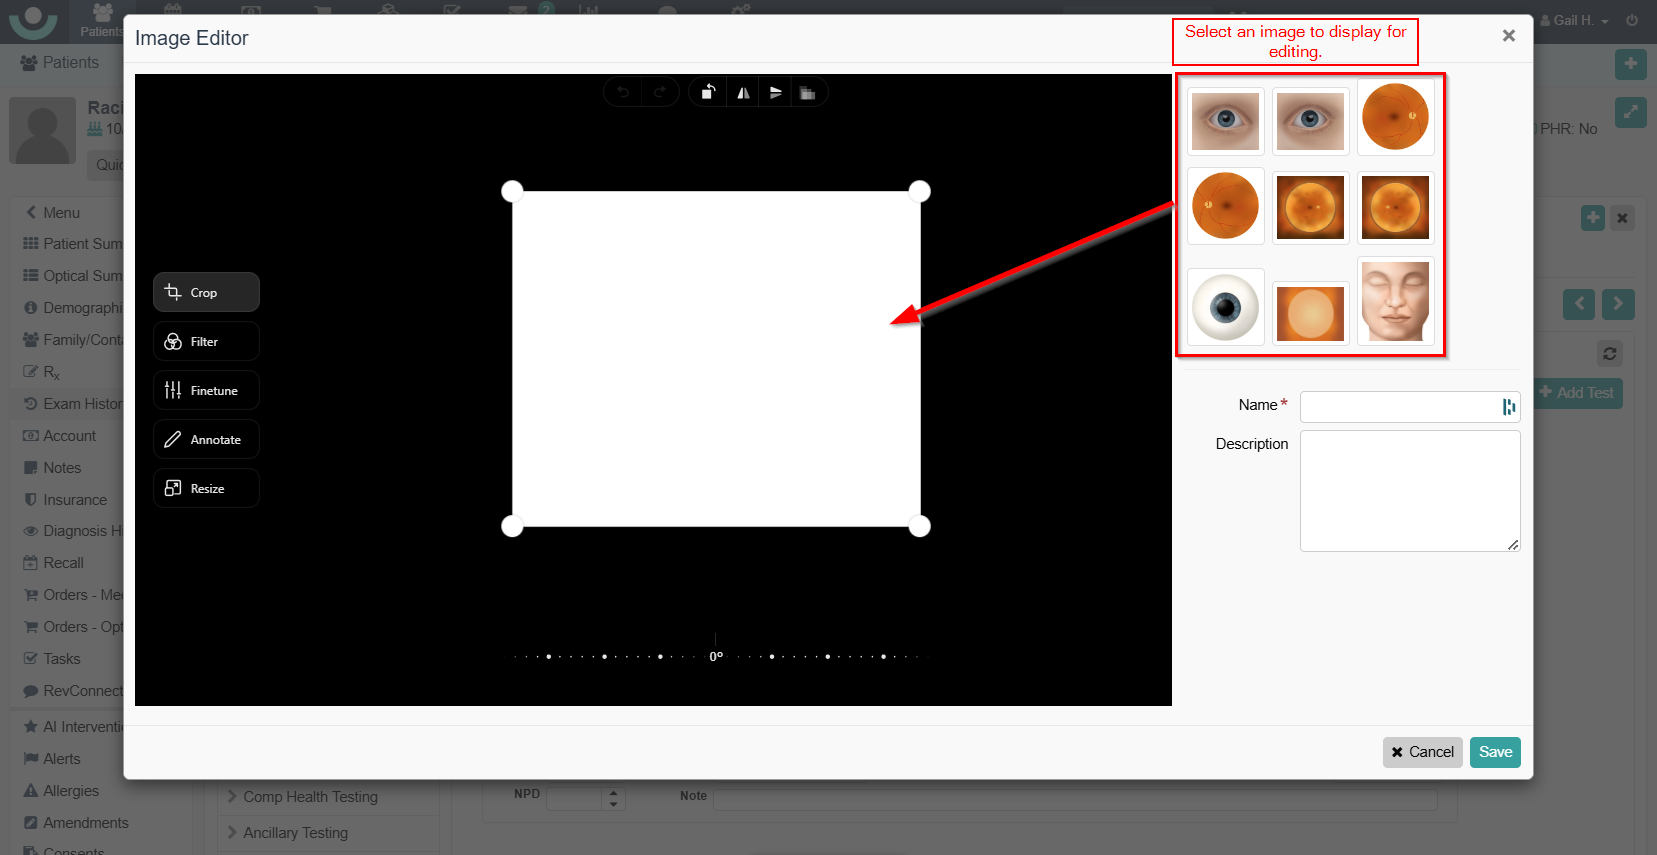Select the Crop tool
Screen dimensions: 1657x855
pos(206,293)
